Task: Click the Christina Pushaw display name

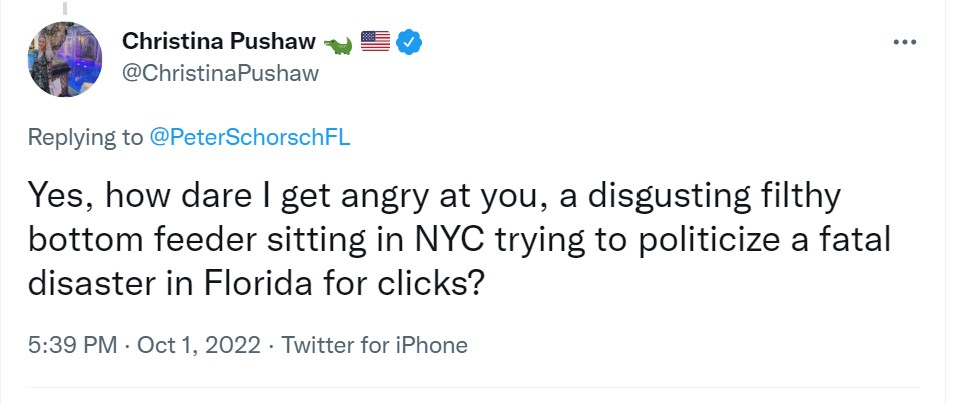Action: (x=216, y=42)
